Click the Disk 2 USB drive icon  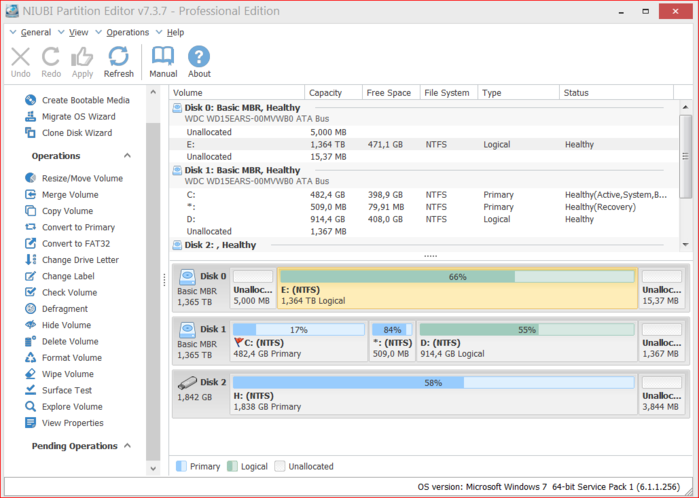[x=187, y=383]
